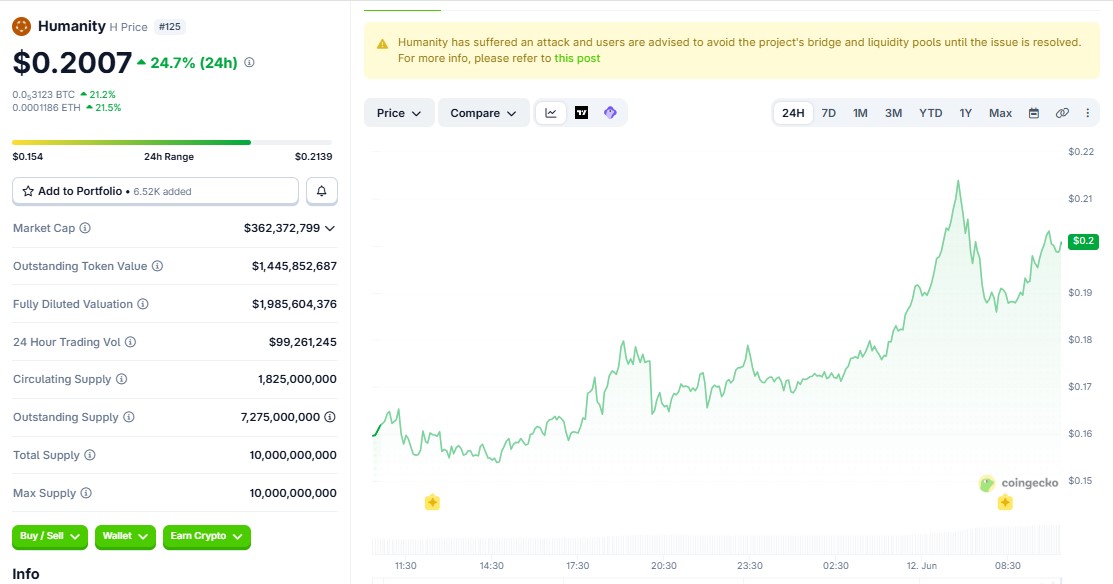Click the $0.154 range low value

(28, 157)
